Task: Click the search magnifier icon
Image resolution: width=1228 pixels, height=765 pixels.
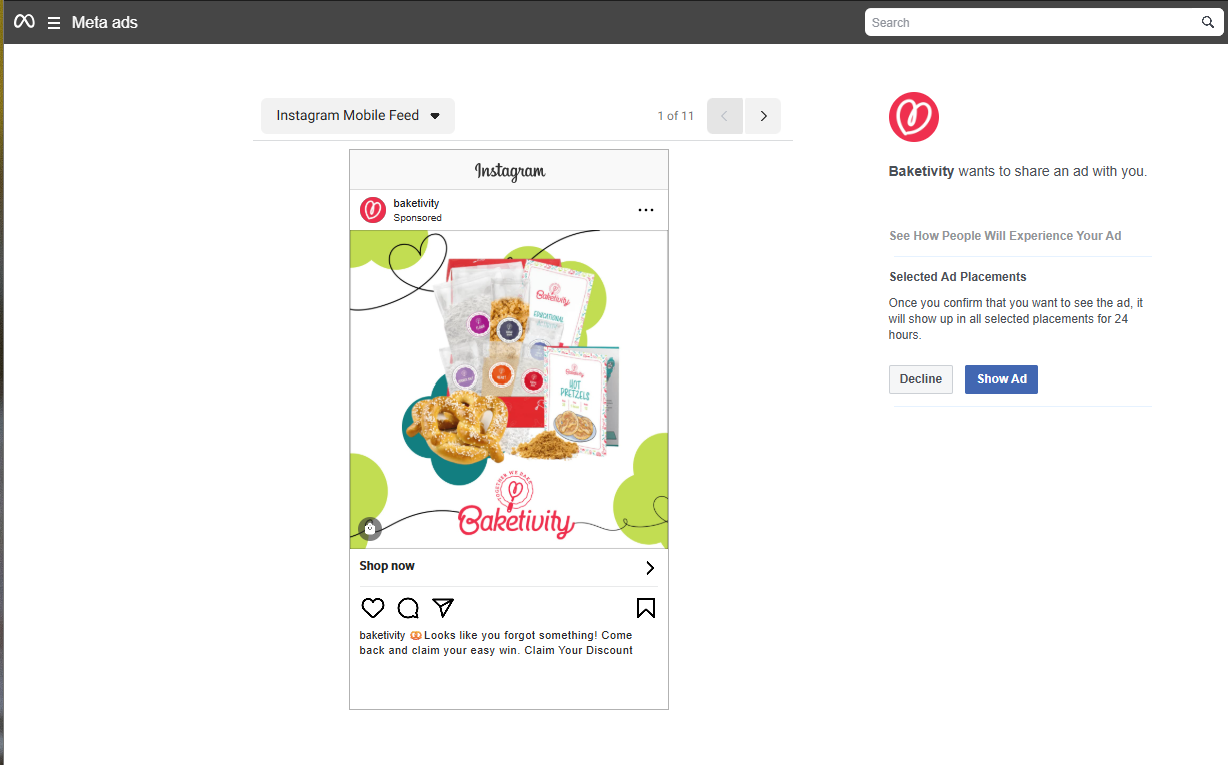Action: point(1208,22)
